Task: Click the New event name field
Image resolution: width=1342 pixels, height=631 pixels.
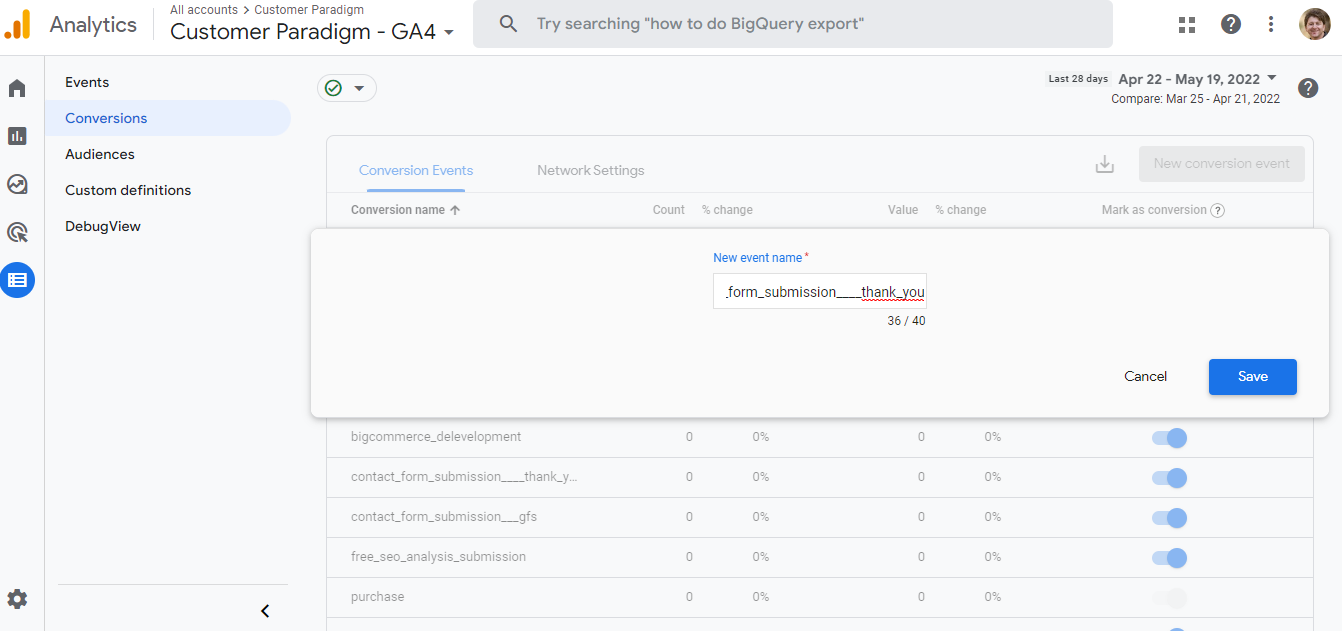Action: click(x=819, y=292)
